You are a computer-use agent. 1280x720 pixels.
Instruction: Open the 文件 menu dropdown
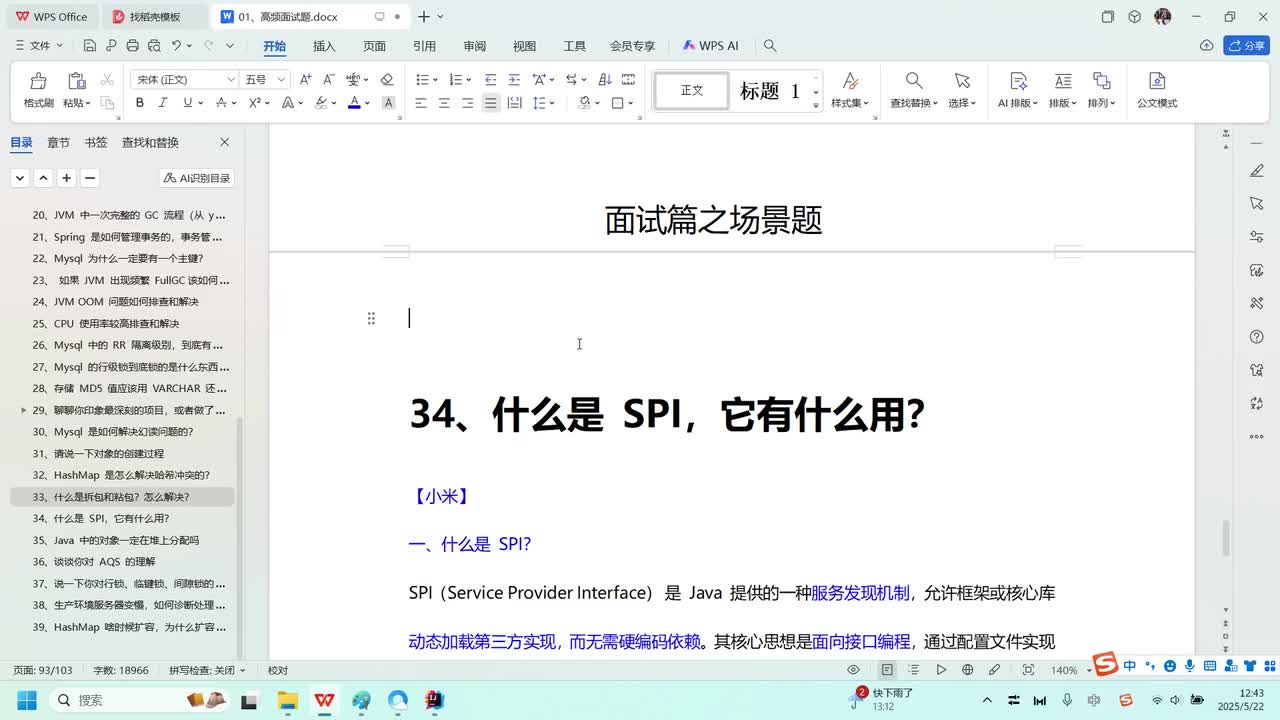click(x=40, y=46)
